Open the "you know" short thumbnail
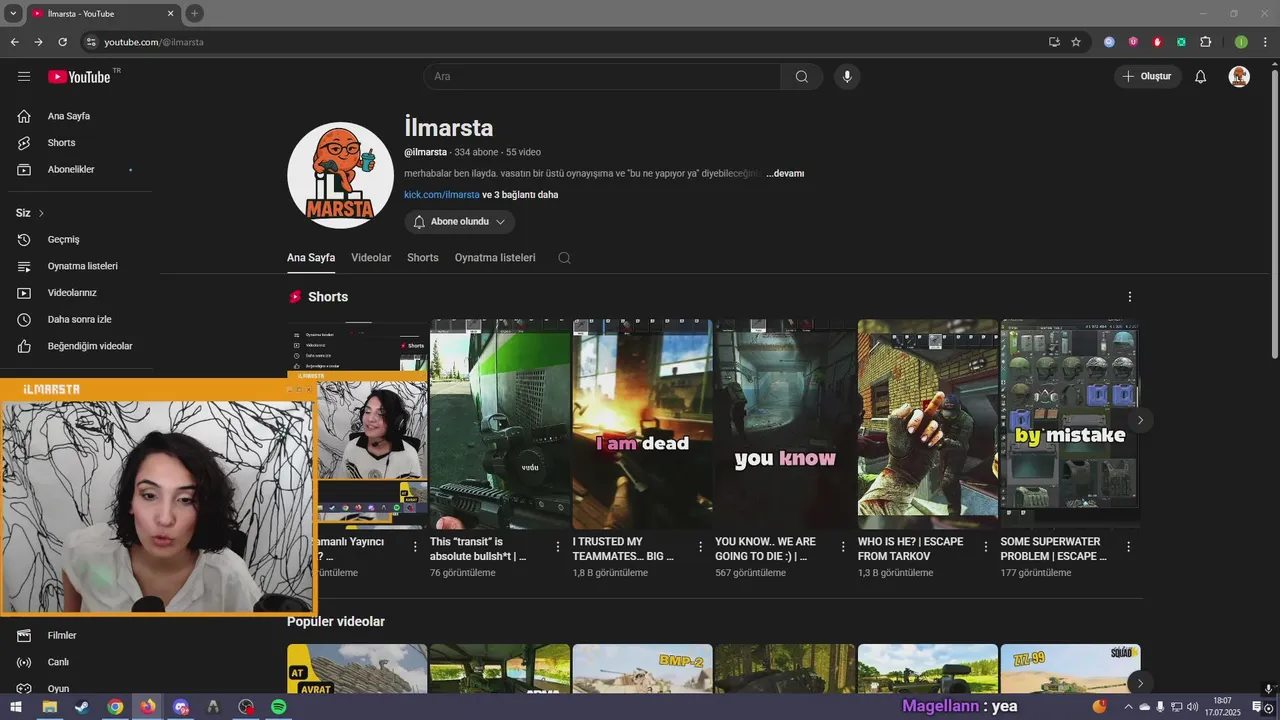 (x=785, y=424)
